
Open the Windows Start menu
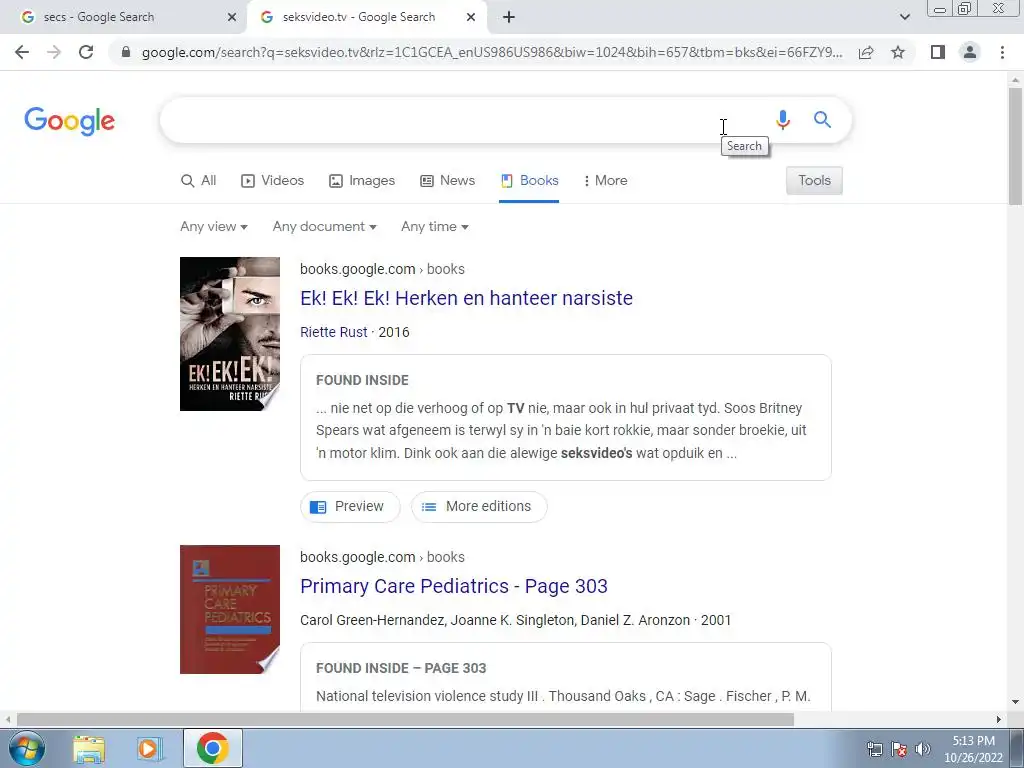click(x=26, y=748)
